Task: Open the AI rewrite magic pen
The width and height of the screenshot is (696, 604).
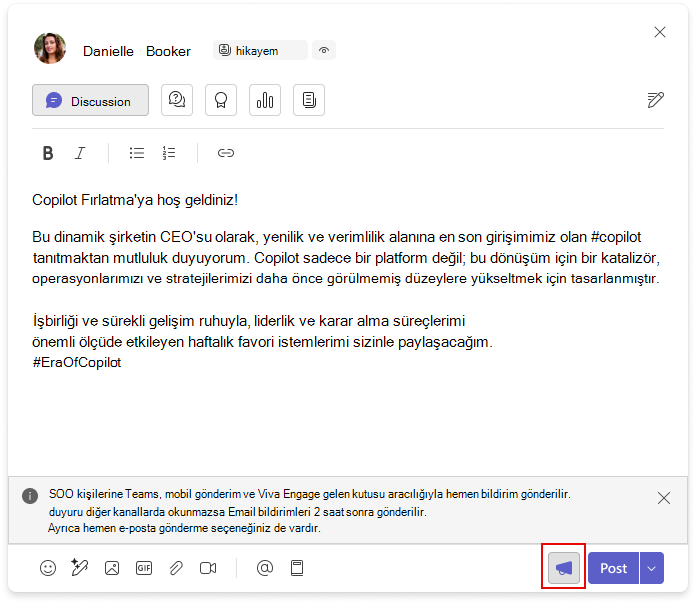Action: (79, 568)
